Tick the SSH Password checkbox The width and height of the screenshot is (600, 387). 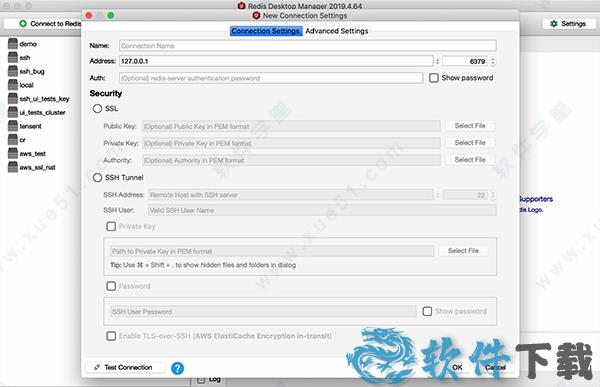coord(111,286)
